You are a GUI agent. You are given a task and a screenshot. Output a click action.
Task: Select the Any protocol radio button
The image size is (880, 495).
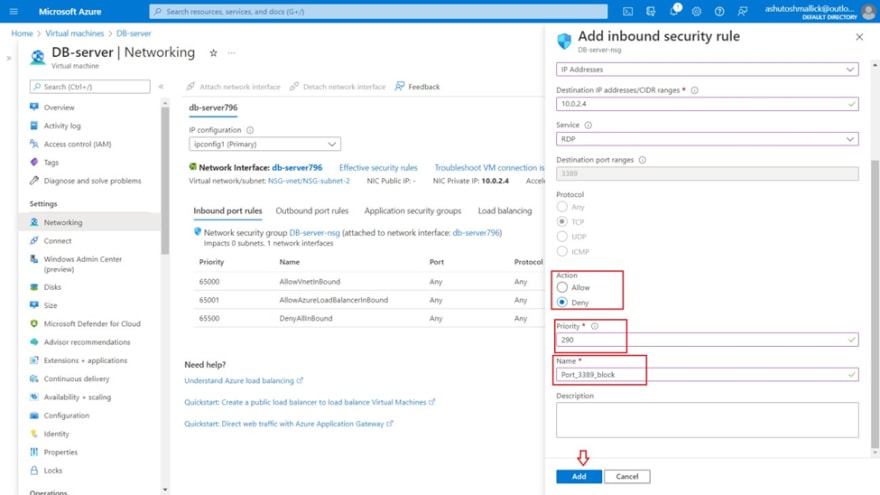click(x=562, y=207)
